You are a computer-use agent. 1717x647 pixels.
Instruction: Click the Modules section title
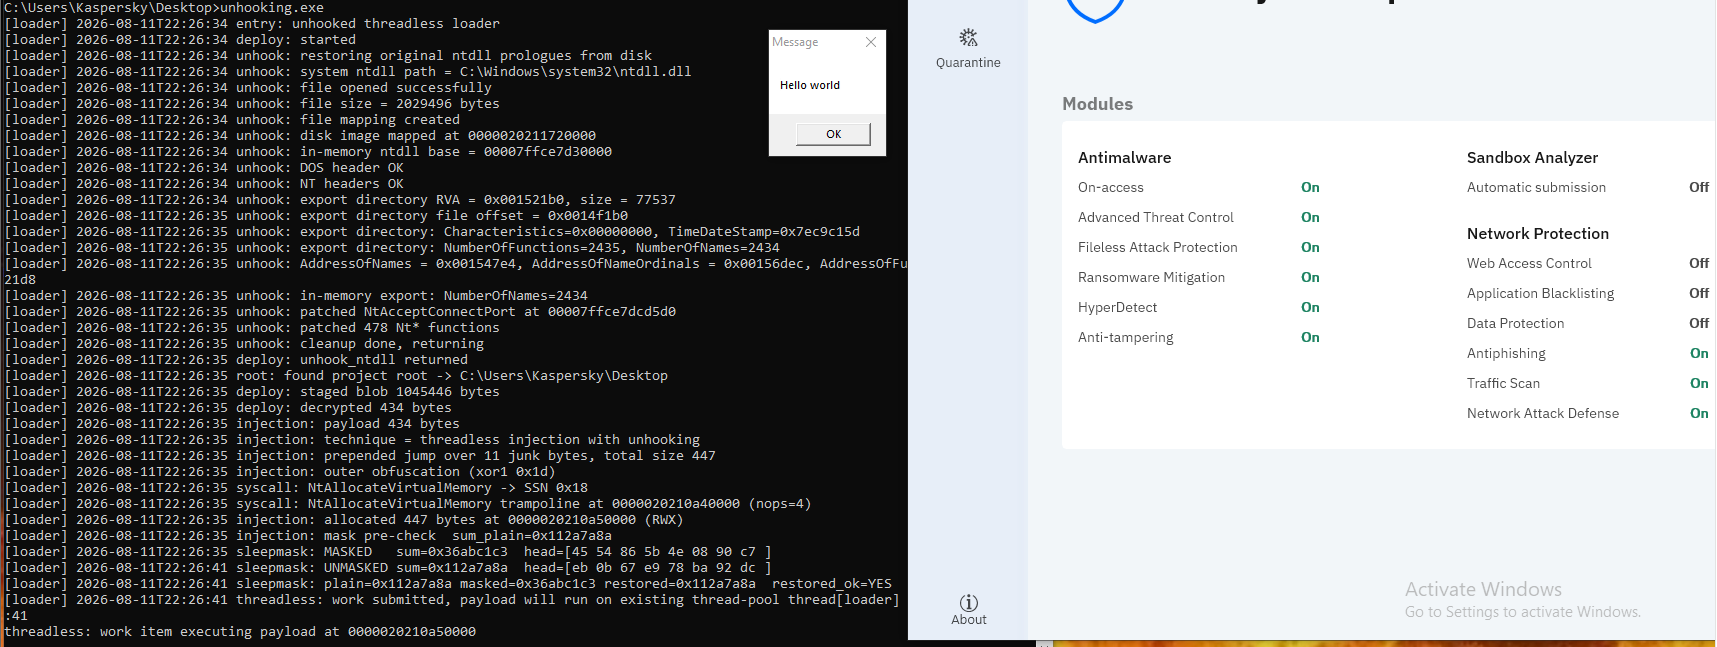click(1097, 104)
